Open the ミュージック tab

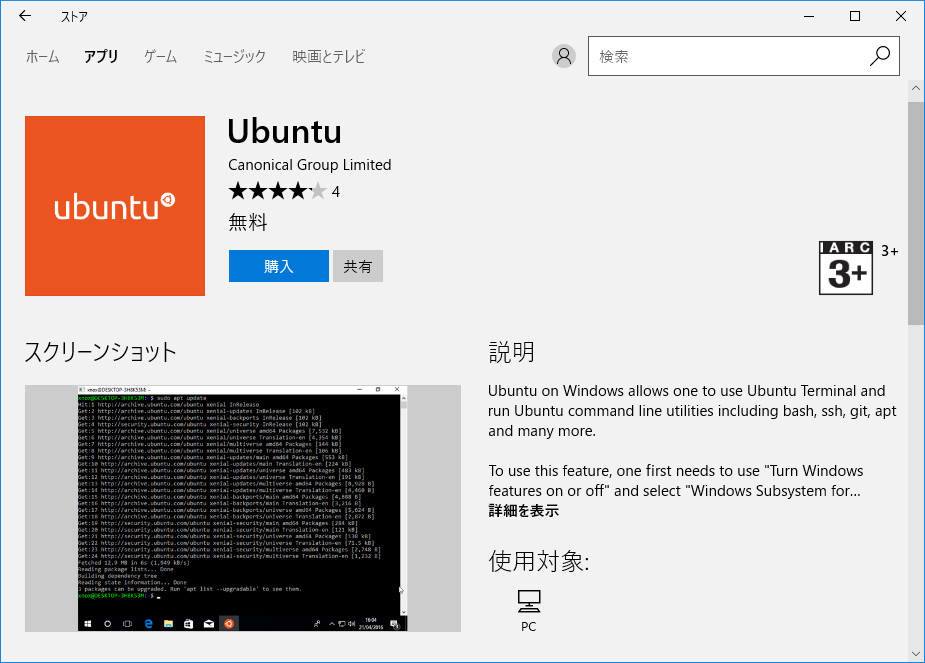pyautogui.click(x=233, y=57)
